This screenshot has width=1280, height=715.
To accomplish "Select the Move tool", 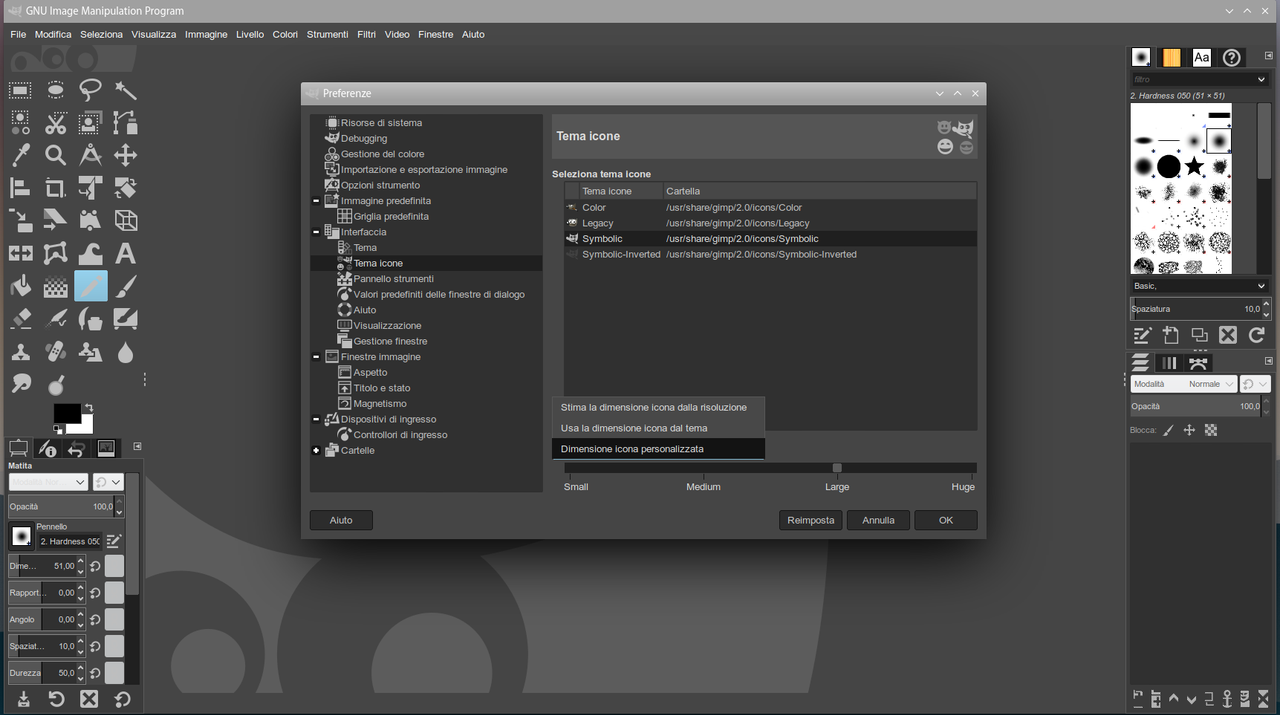I will coord(125,155).
